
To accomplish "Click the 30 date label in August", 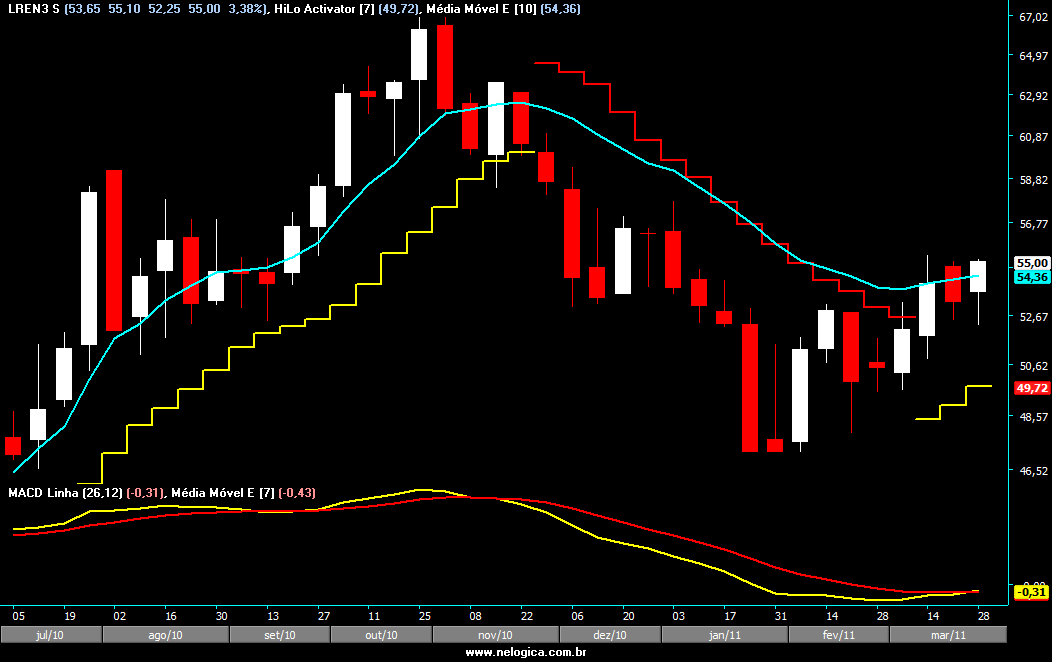I will coord(221,616).
